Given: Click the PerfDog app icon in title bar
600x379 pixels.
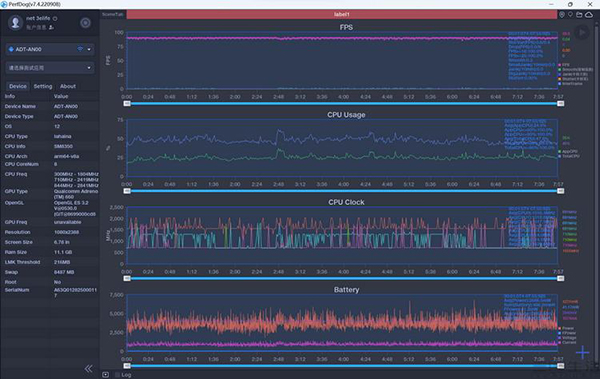Looking at the screenshot, I should coord(4,4).
